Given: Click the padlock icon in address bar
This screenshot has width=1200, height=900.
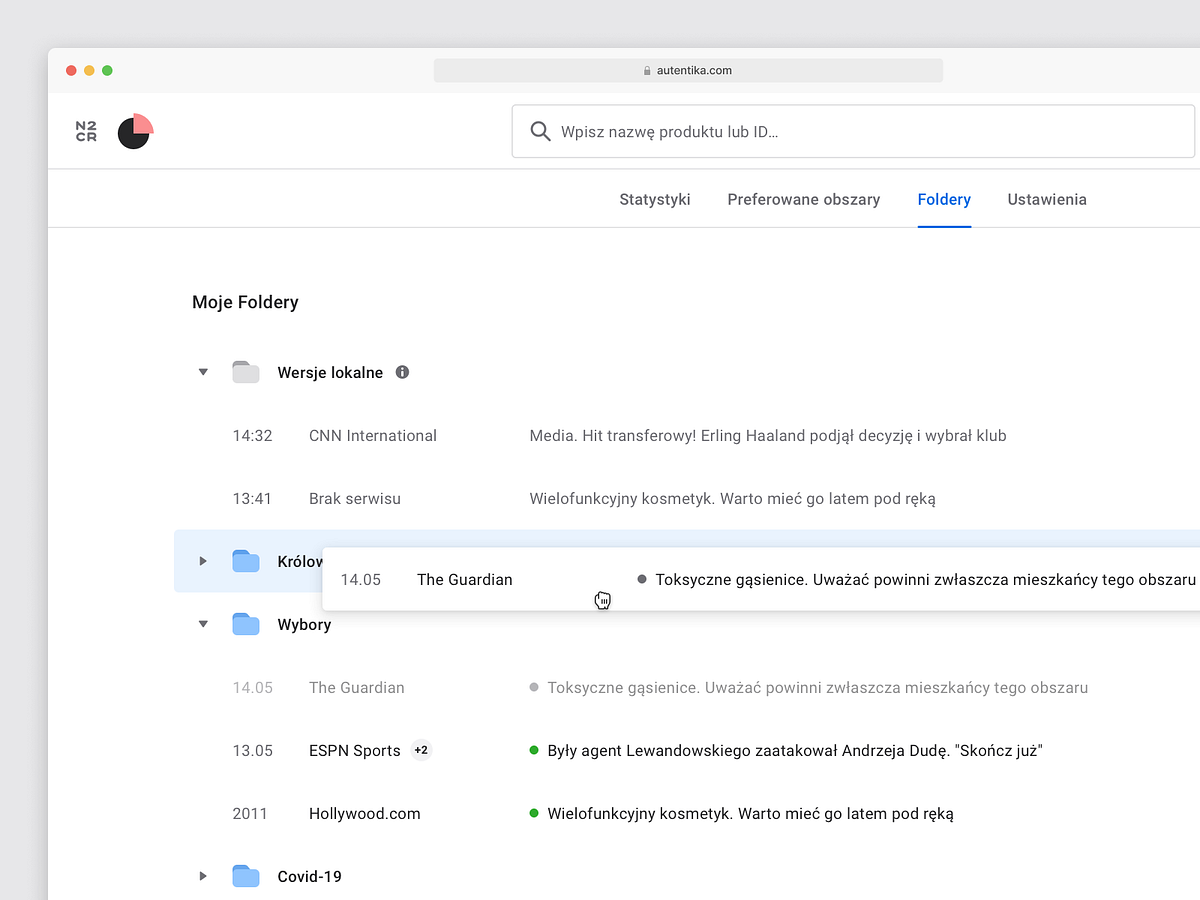Looking at the screenshot, I should tap(647, 71).
